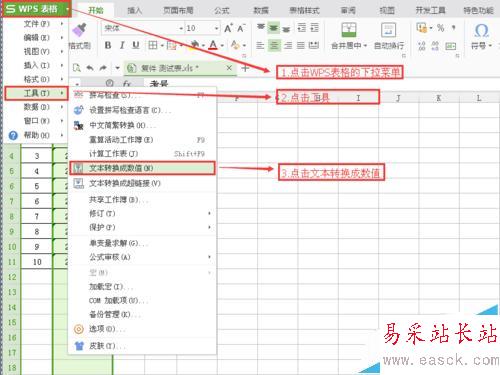Click the Omega symbol (符号) icon
Image resolution: width=500 pixels, height=375 pixels.
click(x=481, y=31)
